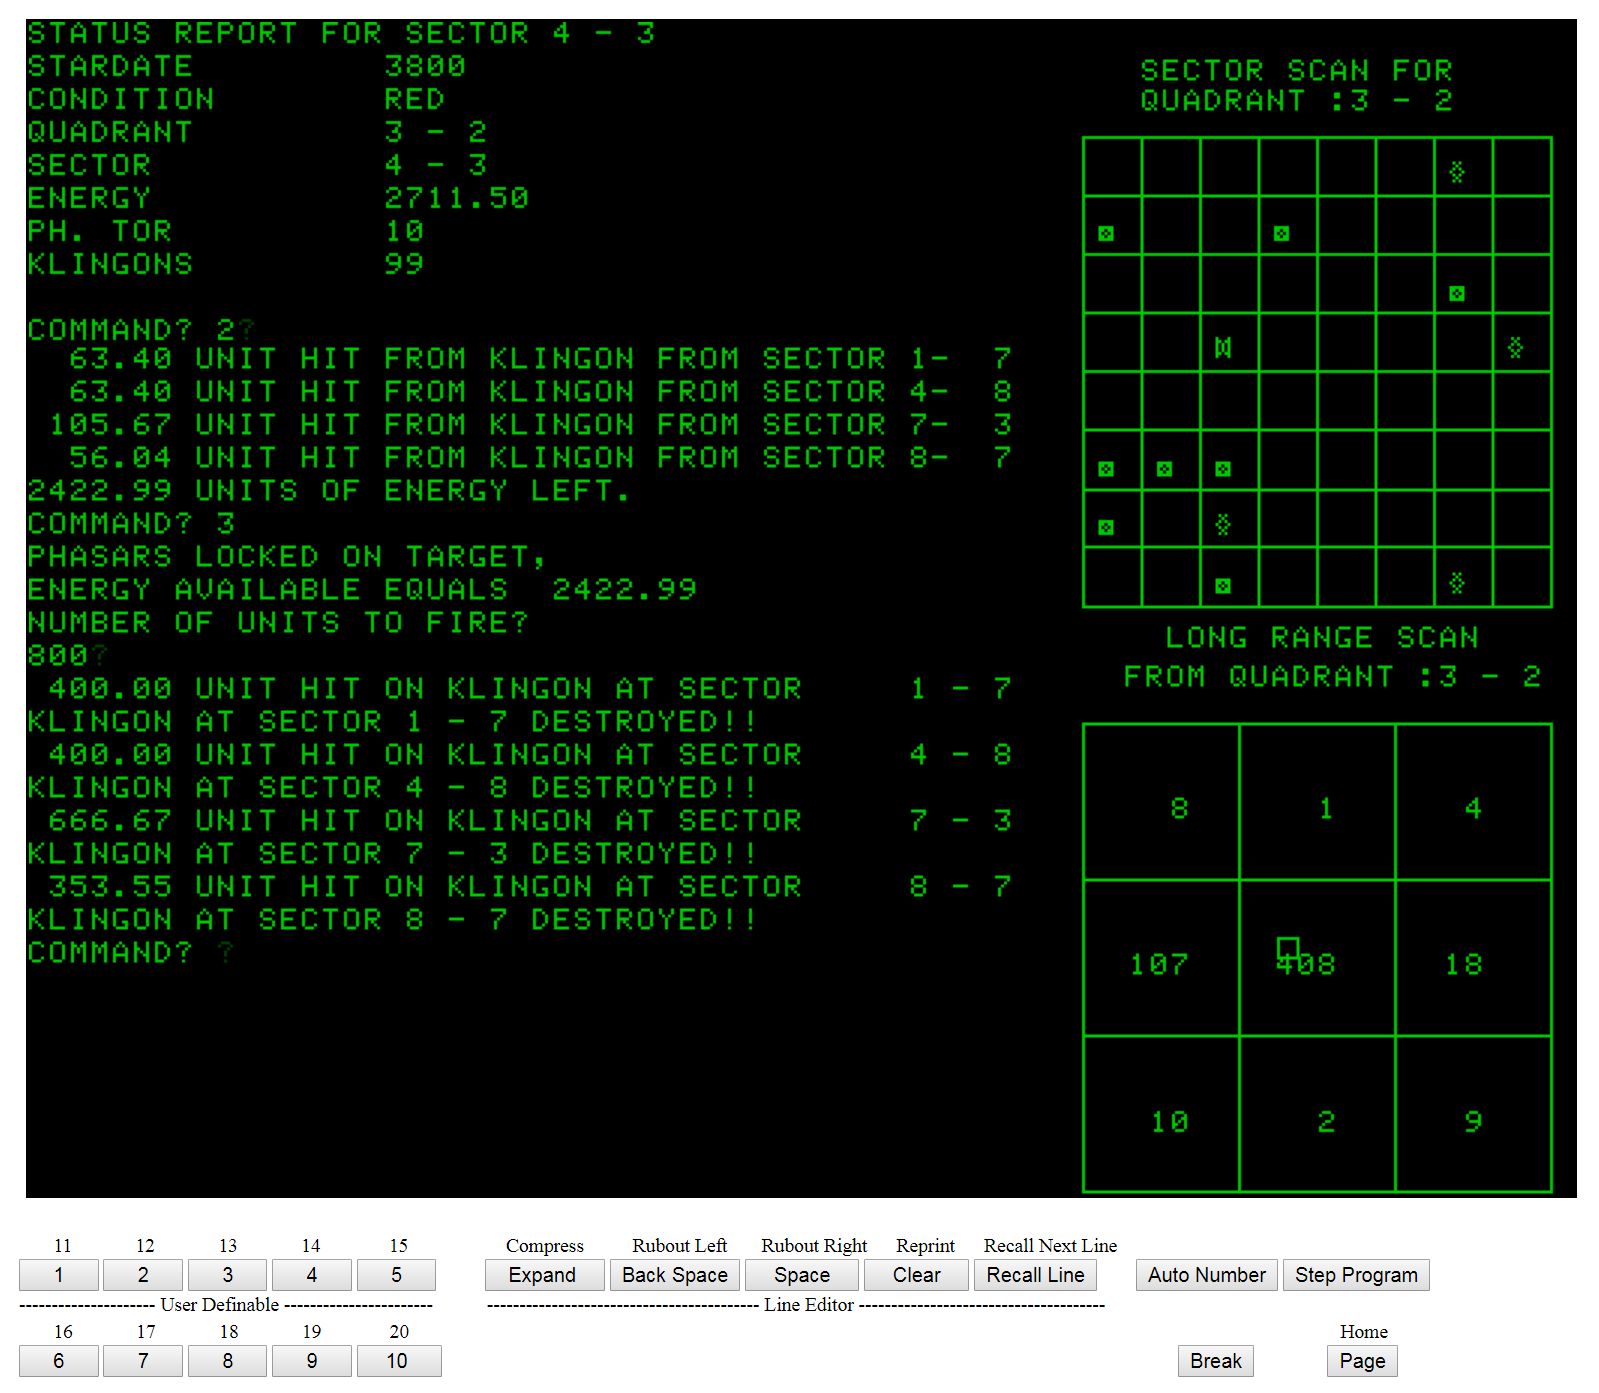Click the "353.55 UNIT HIT ON KLINGON" line
The height and width of the screenshot is (1393, 1599).
531,887
